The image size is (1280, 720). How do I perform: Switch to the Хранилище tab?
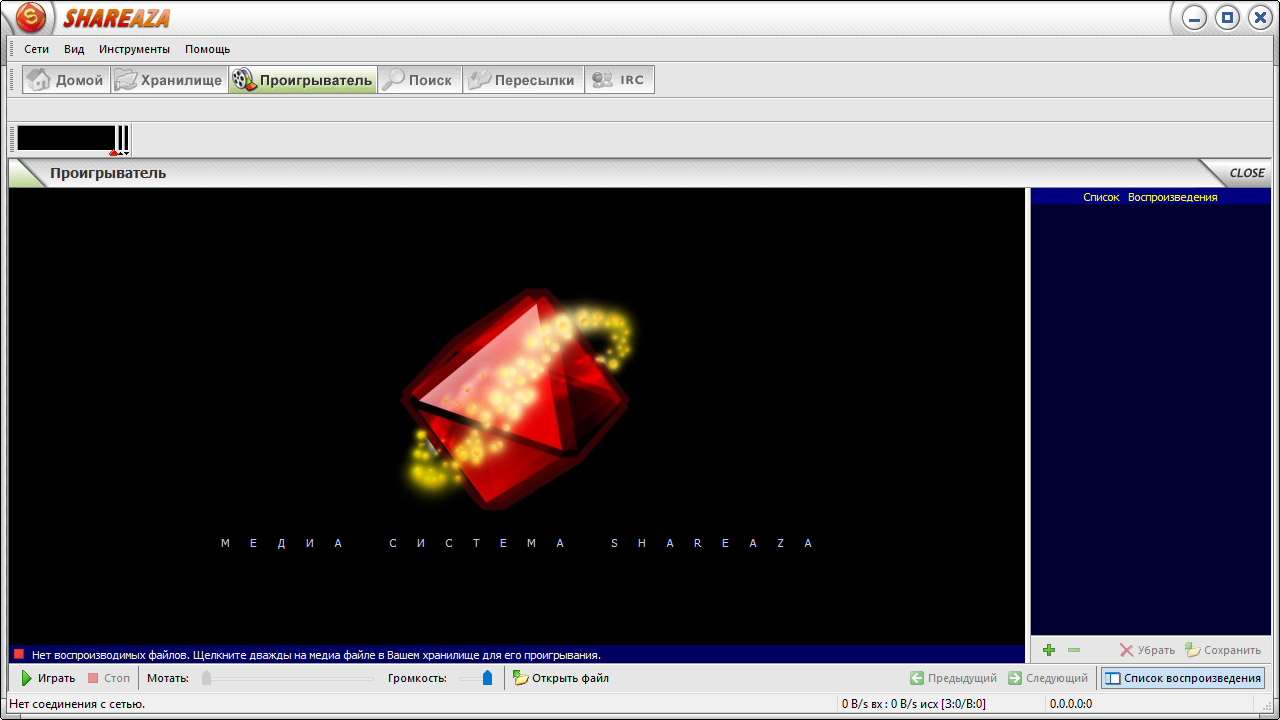pyautogui.click(x=169, y=80)
